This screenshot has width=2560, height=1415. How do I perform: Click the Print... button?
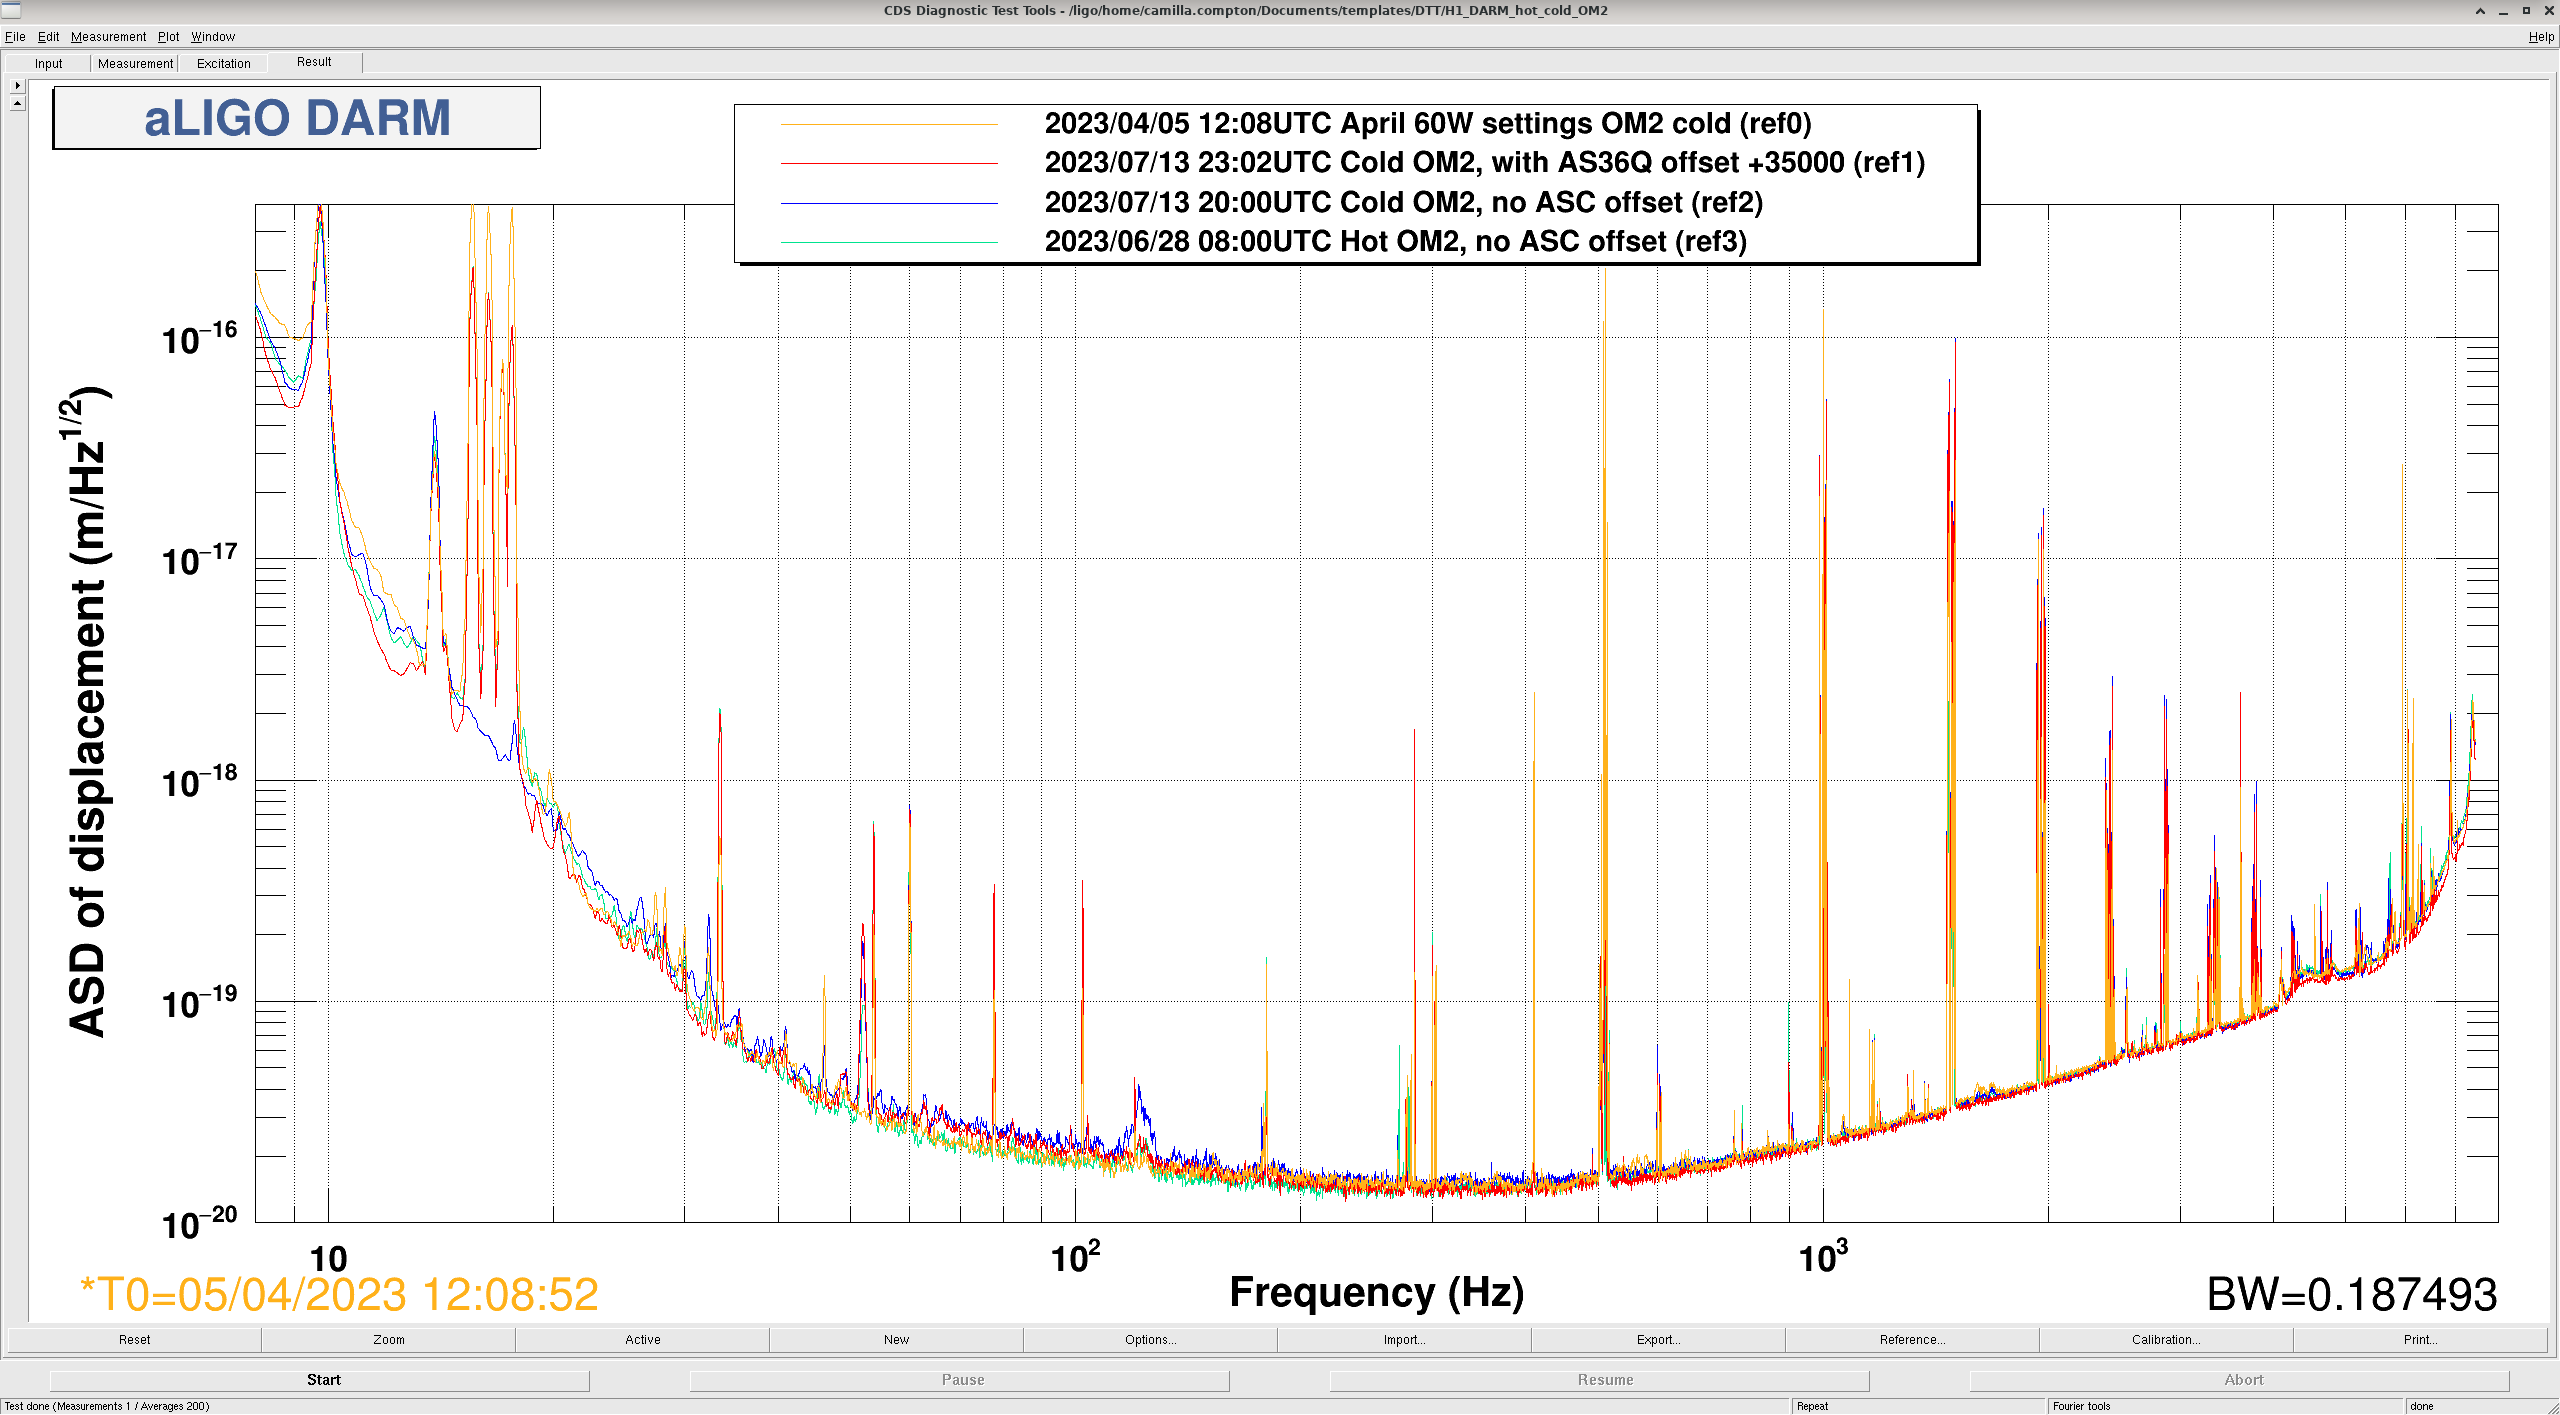[x=2420, y=1340]
